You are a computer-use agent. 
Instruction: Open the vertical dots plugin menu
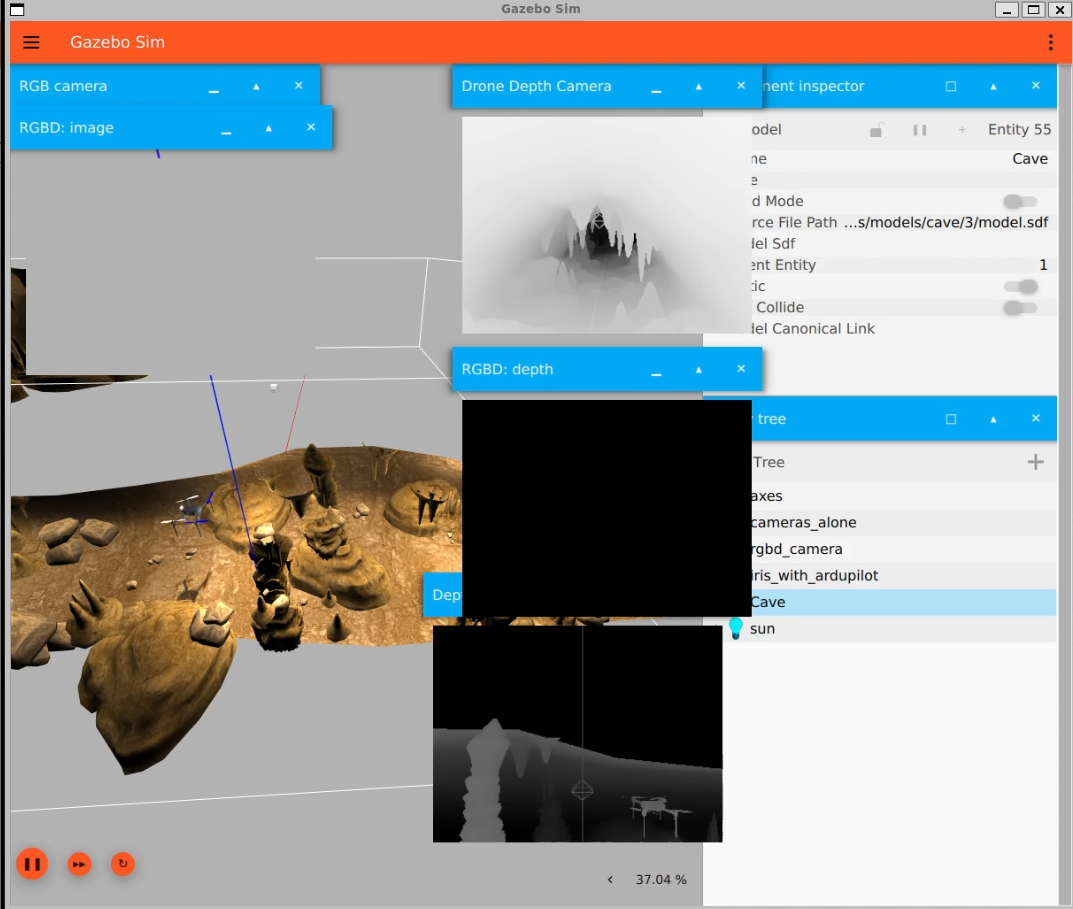[1050, 42]
